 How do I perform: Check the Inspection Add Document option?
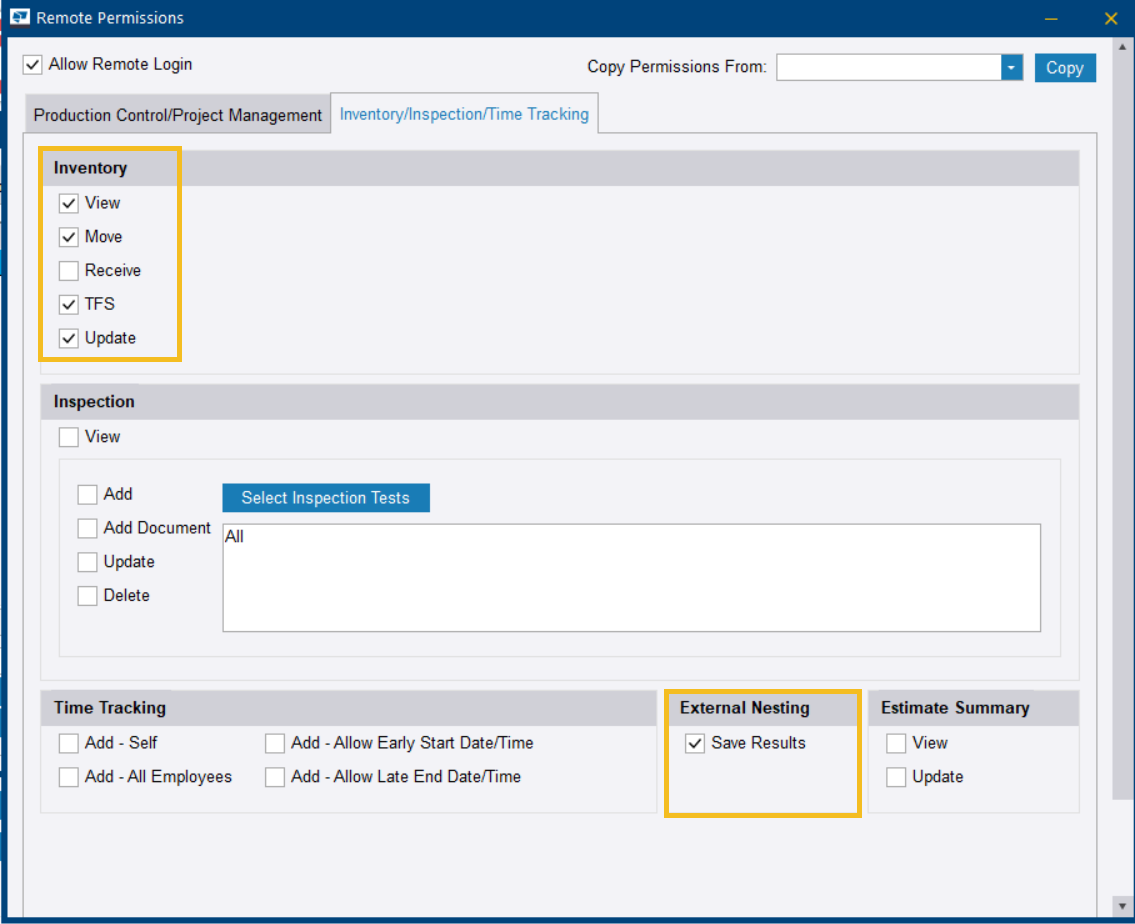point(88,529)
